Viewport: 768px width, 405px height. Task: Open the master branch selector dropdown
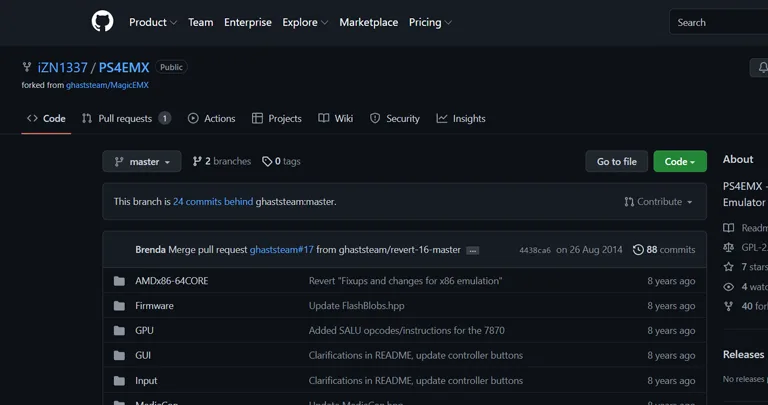click(142, 162)
